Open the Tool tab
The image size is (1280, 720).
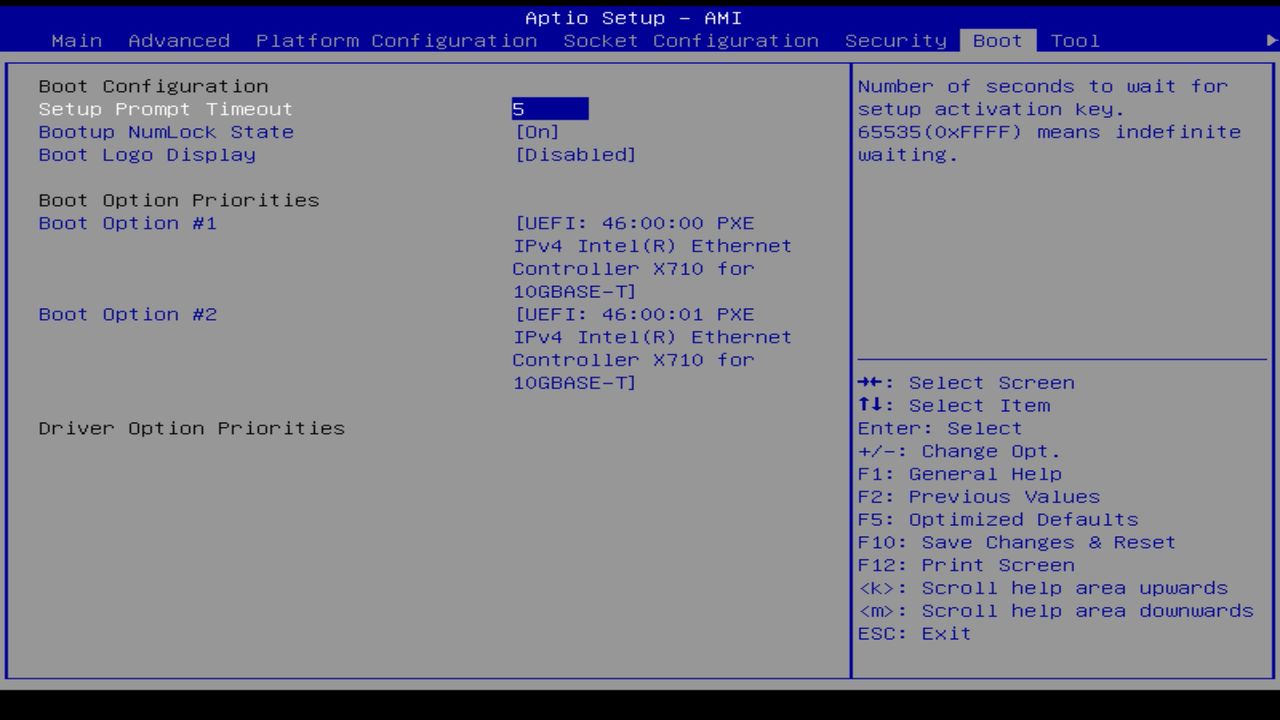tap(1074, 40)
